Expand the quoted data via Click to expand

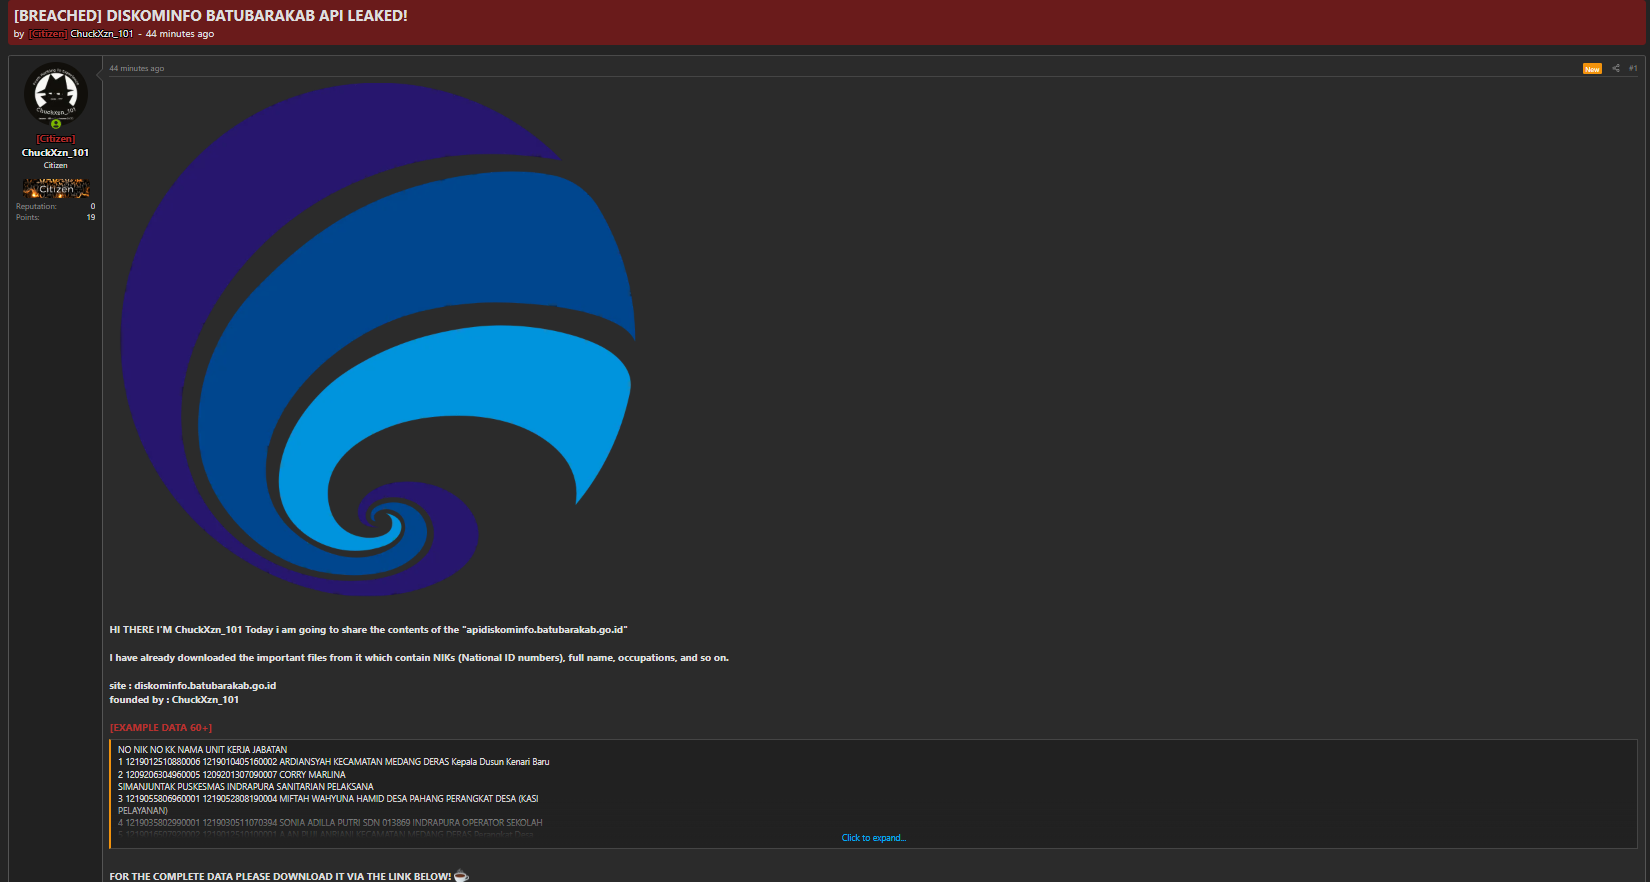click(x=874, y=838)
